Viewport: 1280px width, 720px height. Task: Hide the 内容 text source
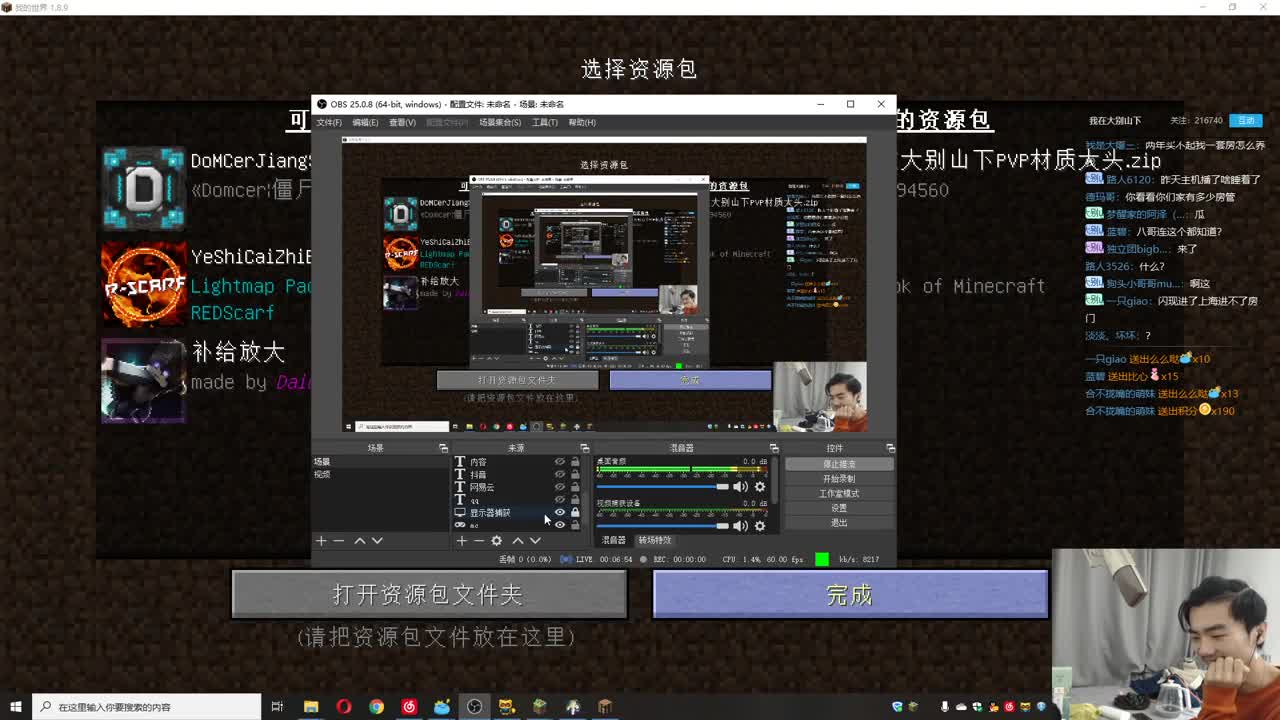point(560,462)
